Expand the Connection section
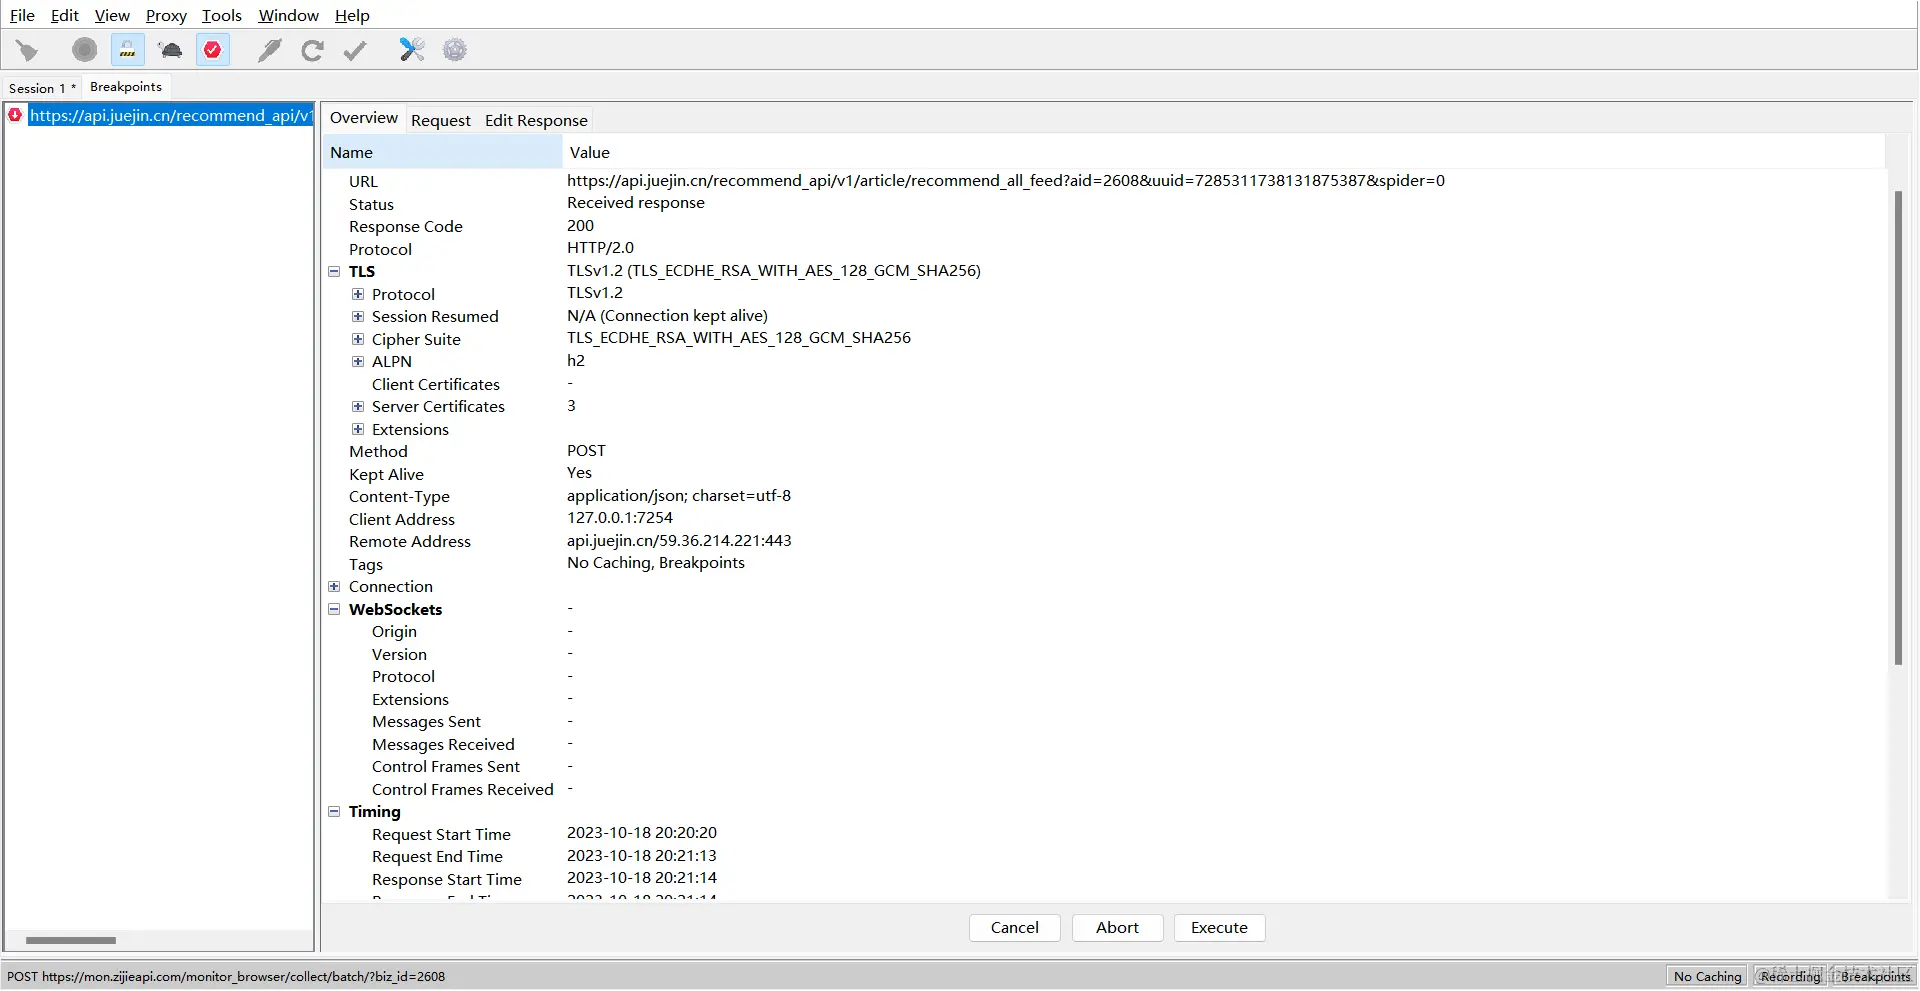1920x991 pixels. tap(334, 586)
